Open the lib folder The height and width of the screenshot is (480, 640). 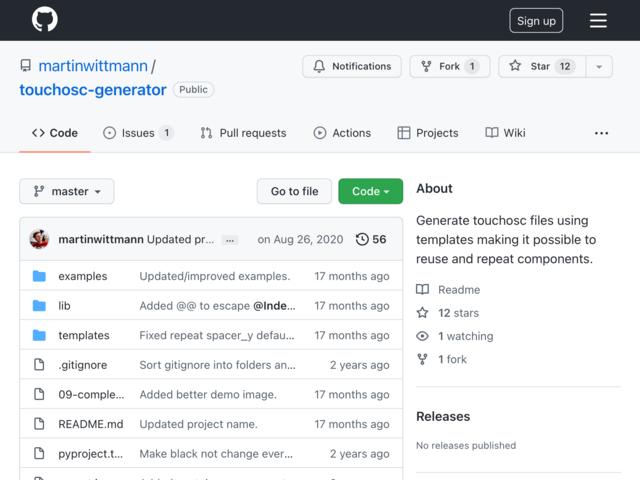64,306
